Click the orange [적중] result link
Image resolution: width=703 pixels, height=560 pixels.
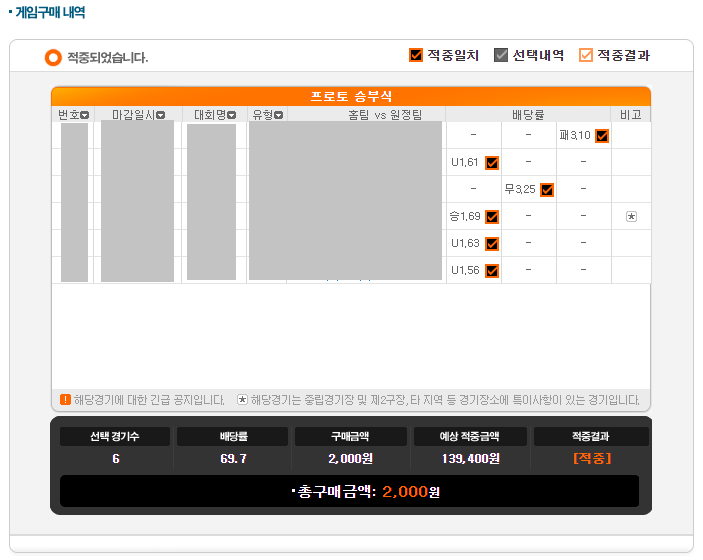(x=591, y=458)
